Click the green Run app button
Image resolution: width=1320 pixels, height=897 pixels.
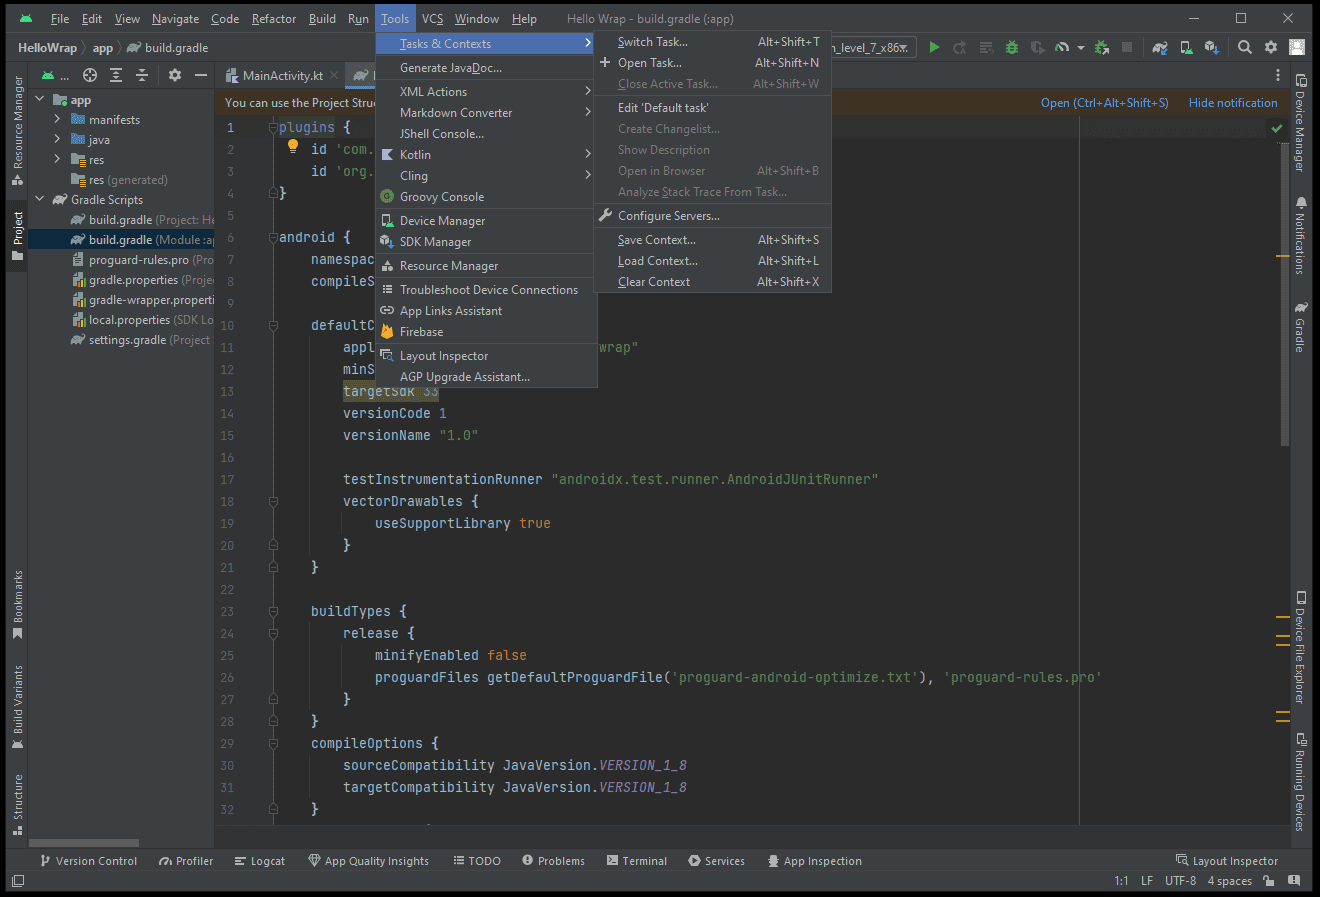click(934, 47)
